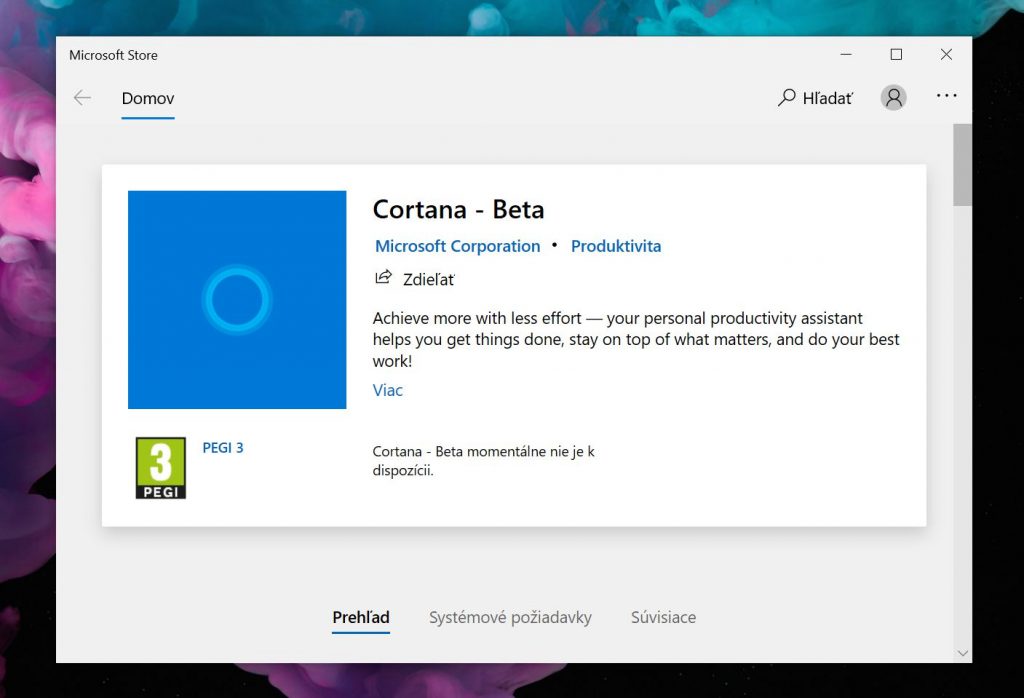The width and height of the screenshot is (1024, 698).
Task: Click the vertical scrollbar thumb
Action: coord(962,165)
